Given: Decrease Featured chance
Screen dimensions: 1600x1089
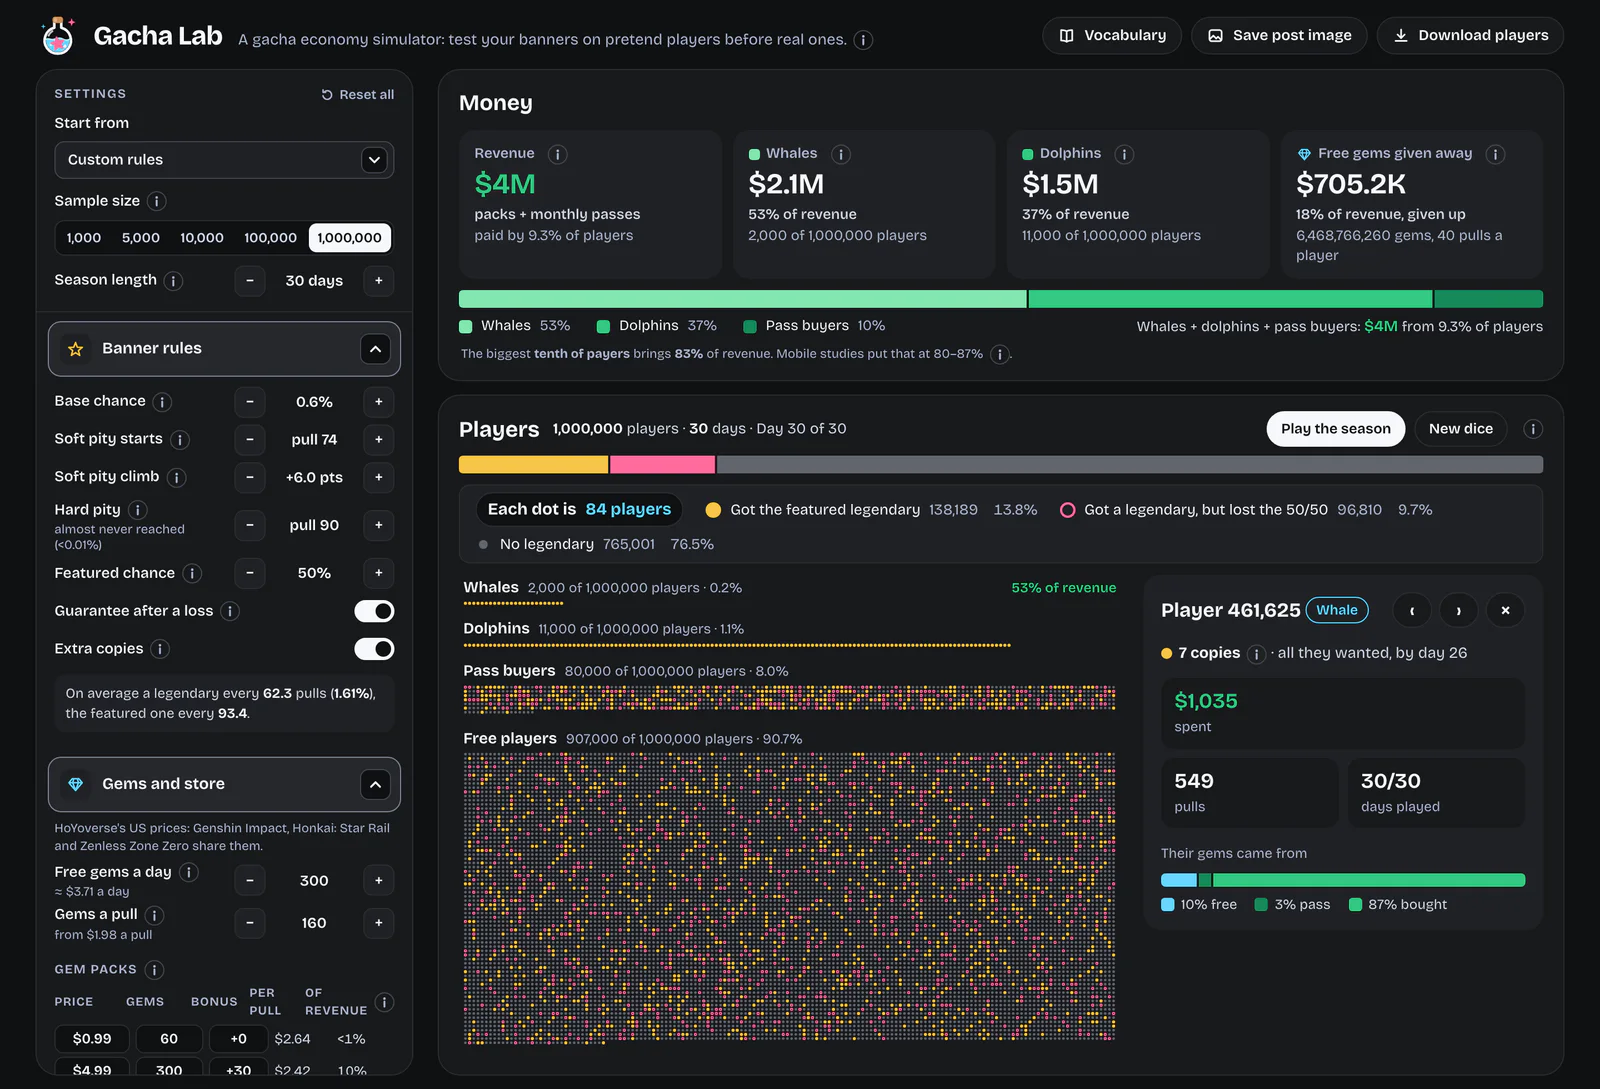Looking at the screenshot, I should tap(250, 574).
